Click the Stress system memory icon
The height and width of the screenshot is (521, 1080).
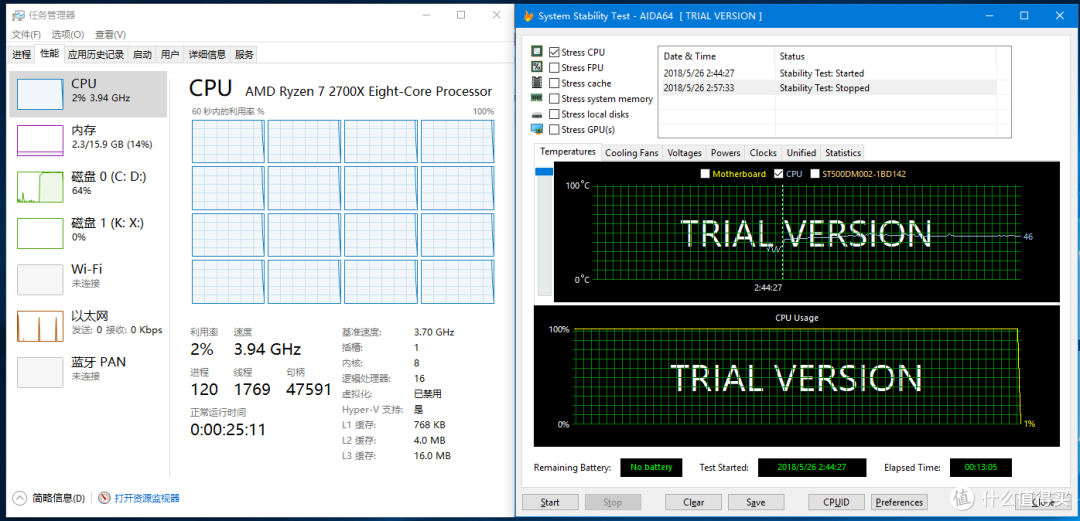point(537,99)
